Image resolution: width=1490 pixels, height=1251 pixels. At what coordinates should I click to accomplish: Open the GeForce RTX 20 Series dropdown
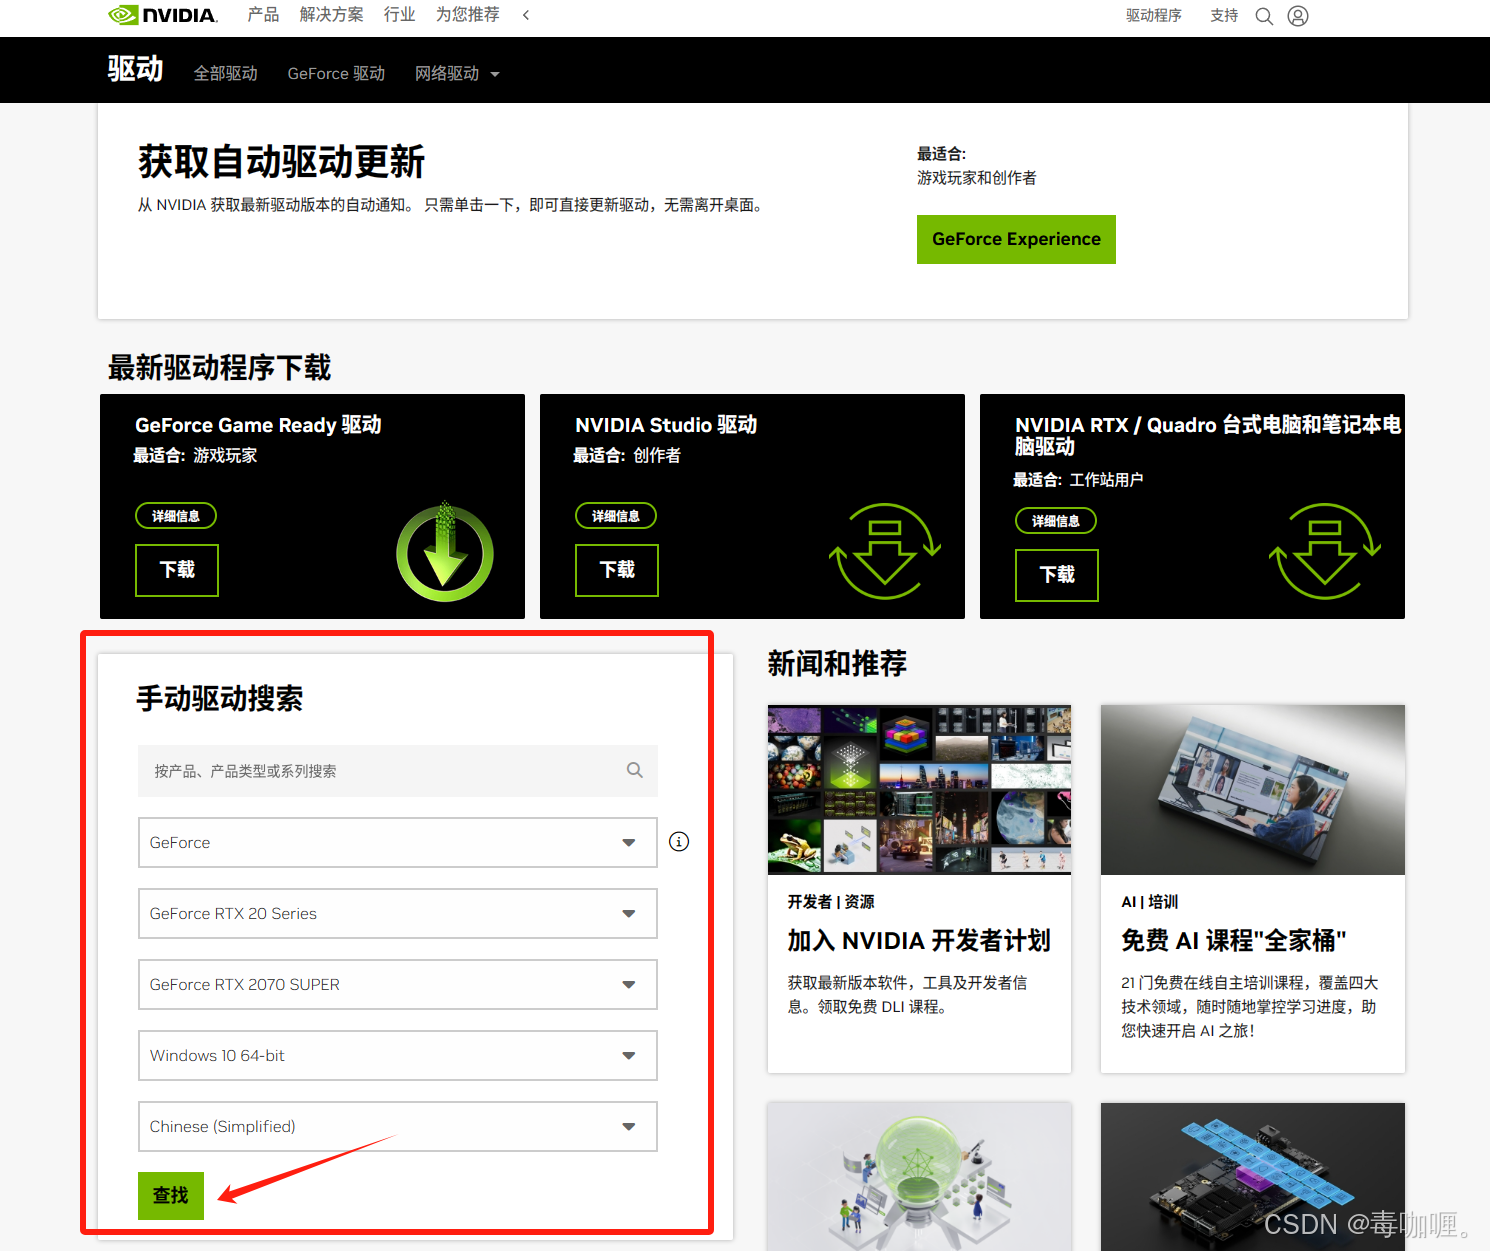coord(398,913)
